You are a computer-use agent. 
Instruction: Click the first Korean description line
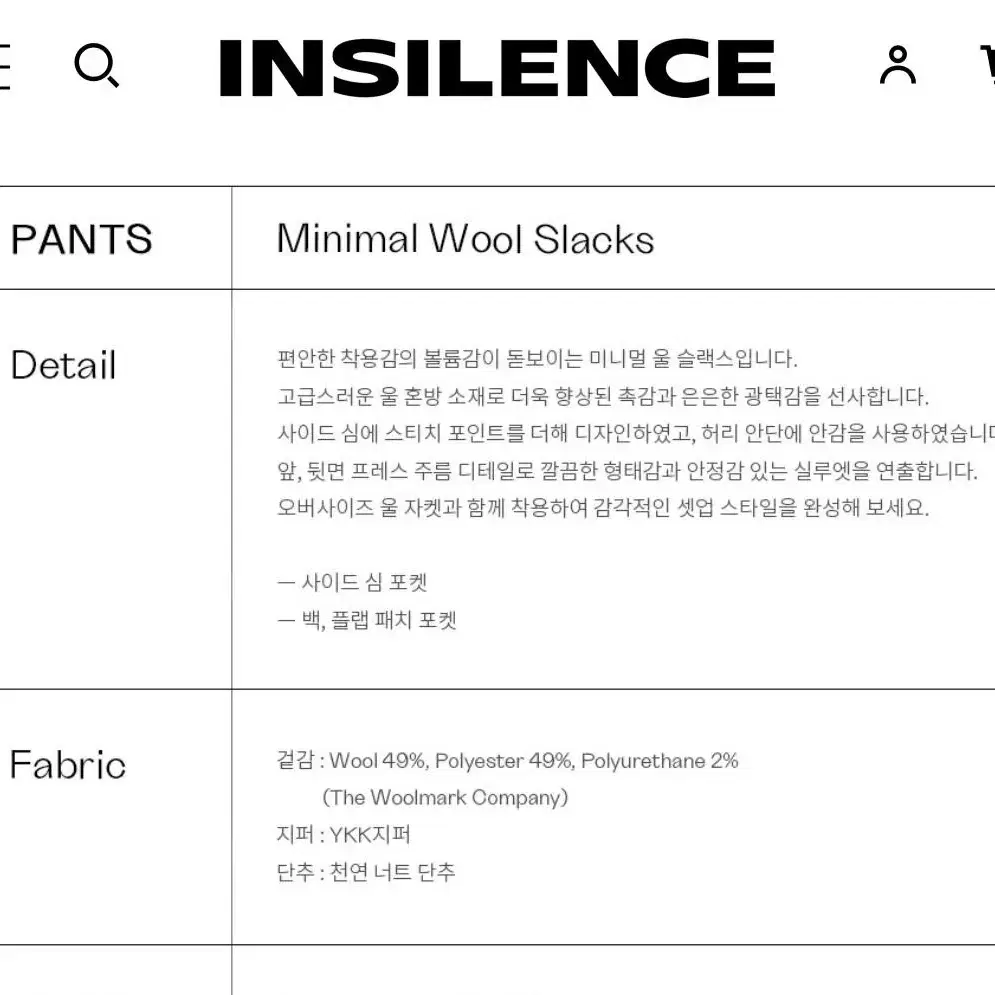tap(537, 359)
